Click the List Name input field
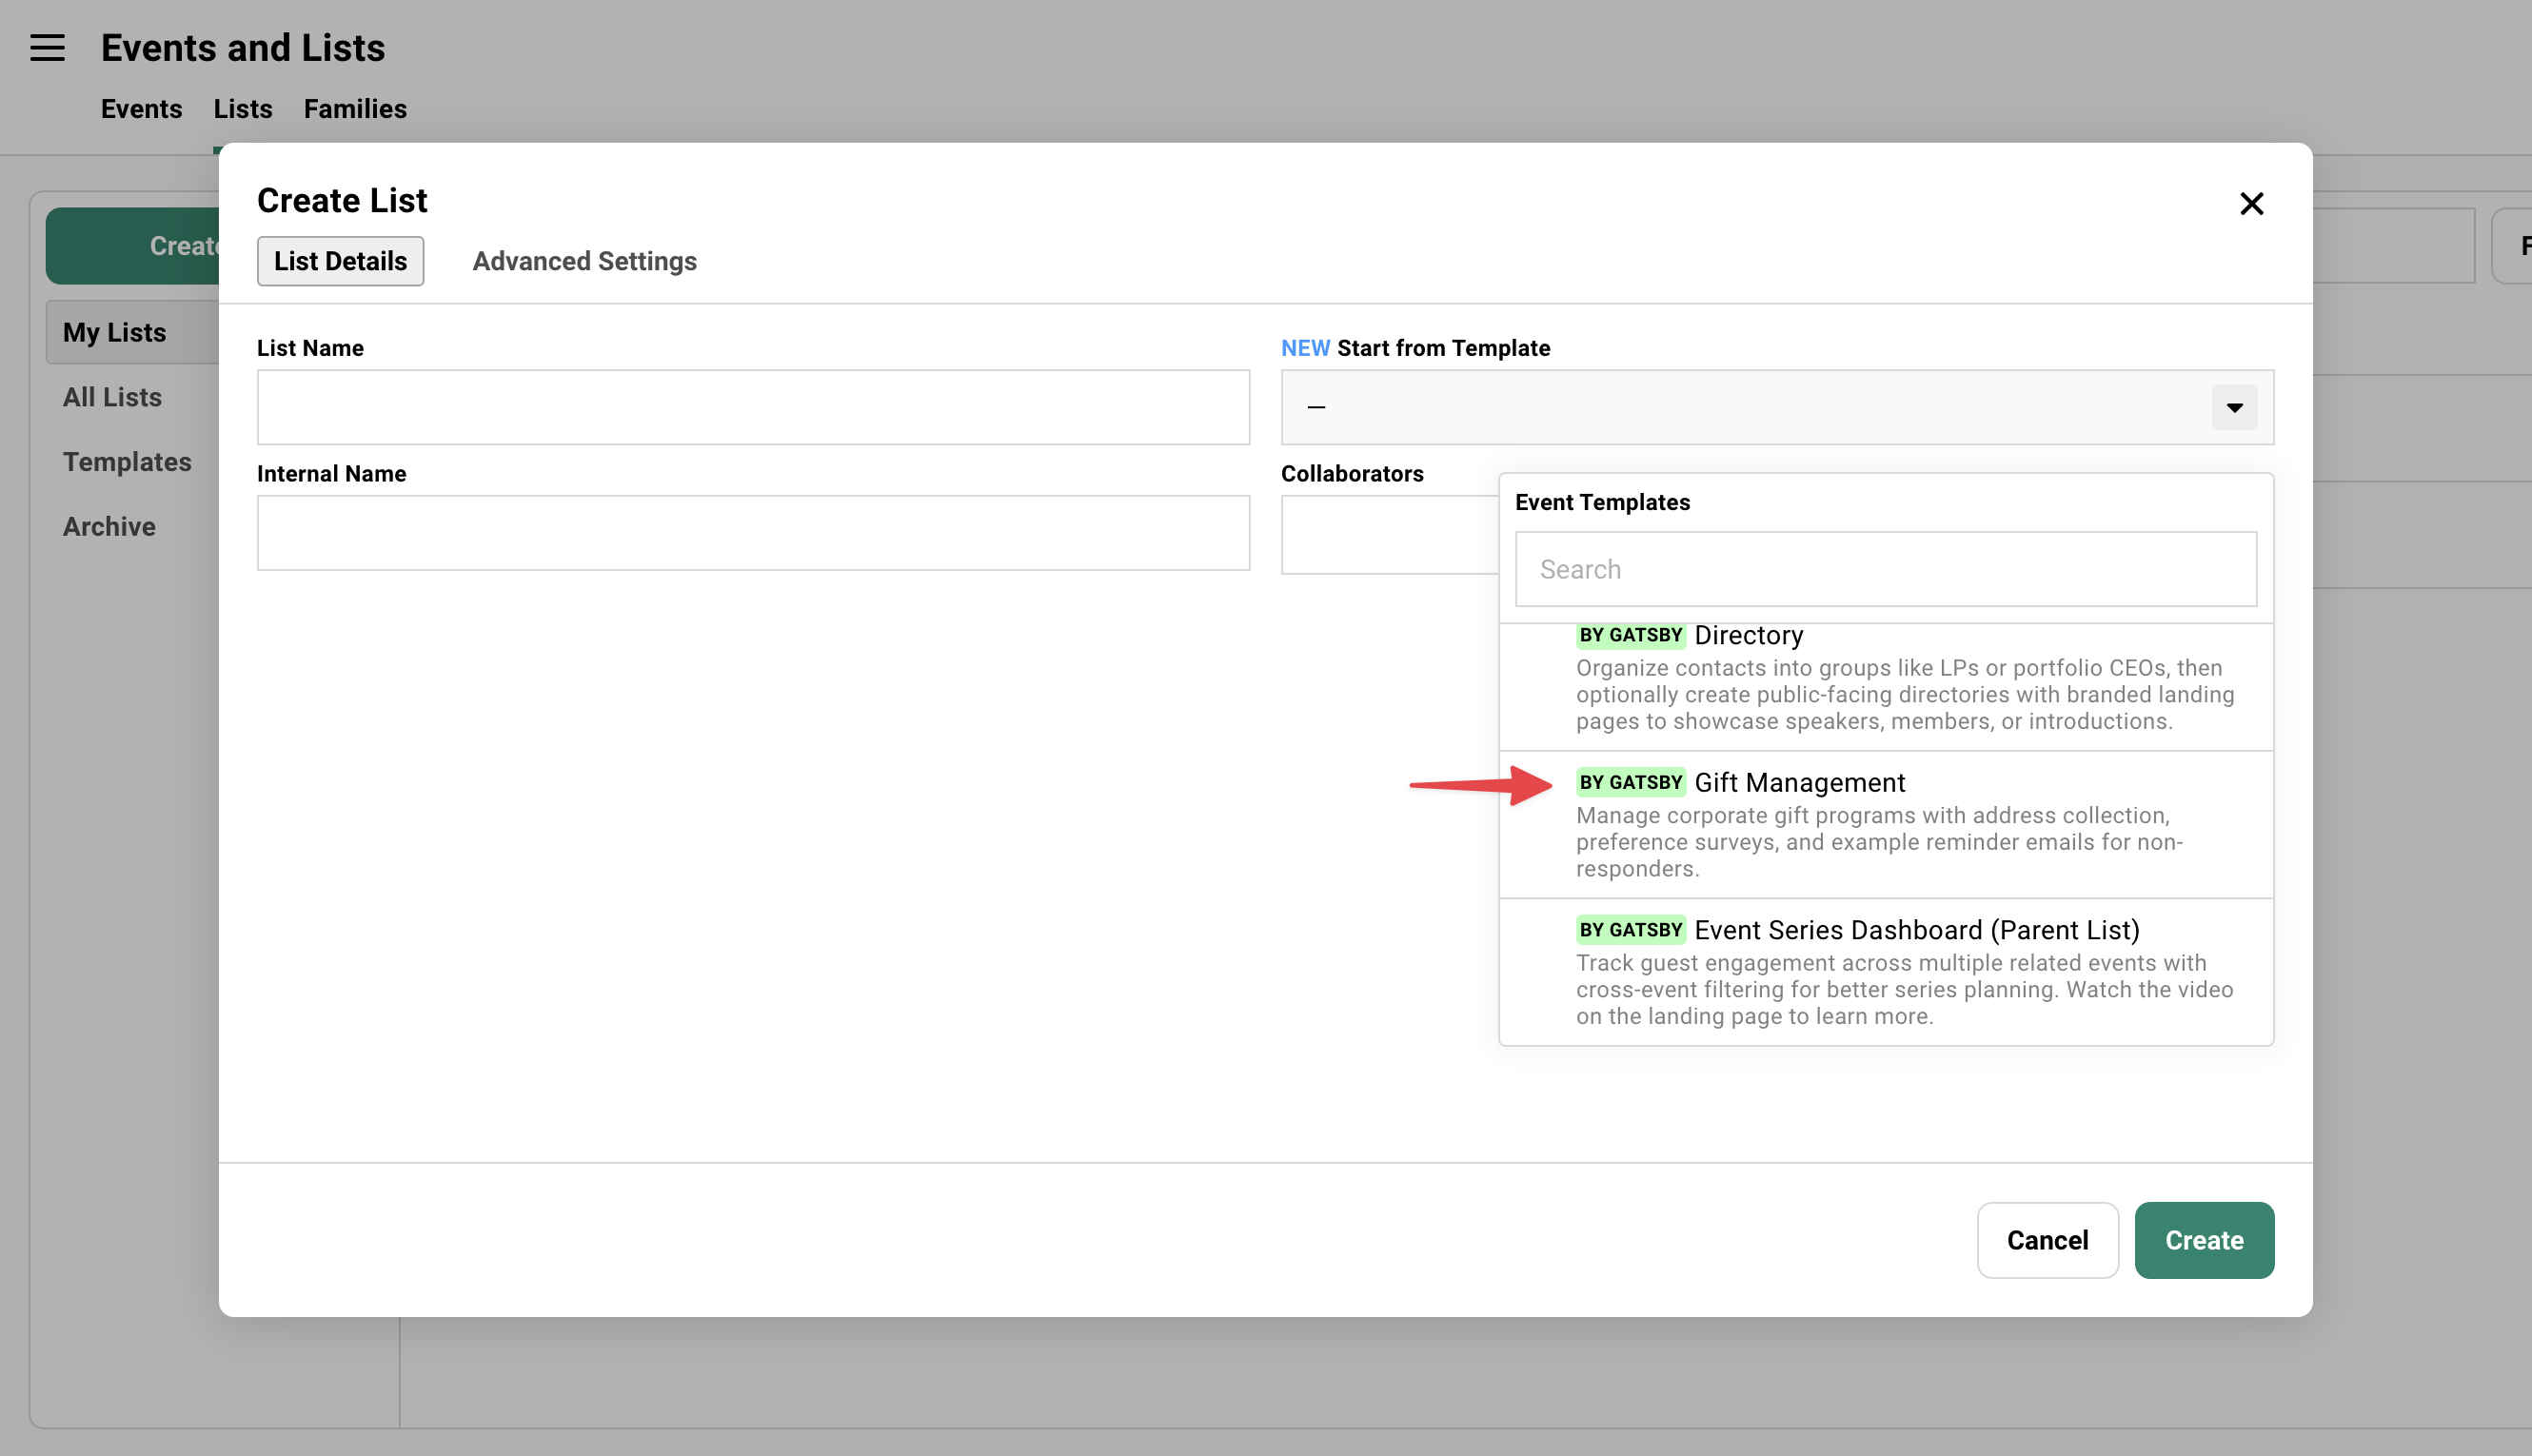2532x1456 pixels. (x=752, y=407)
